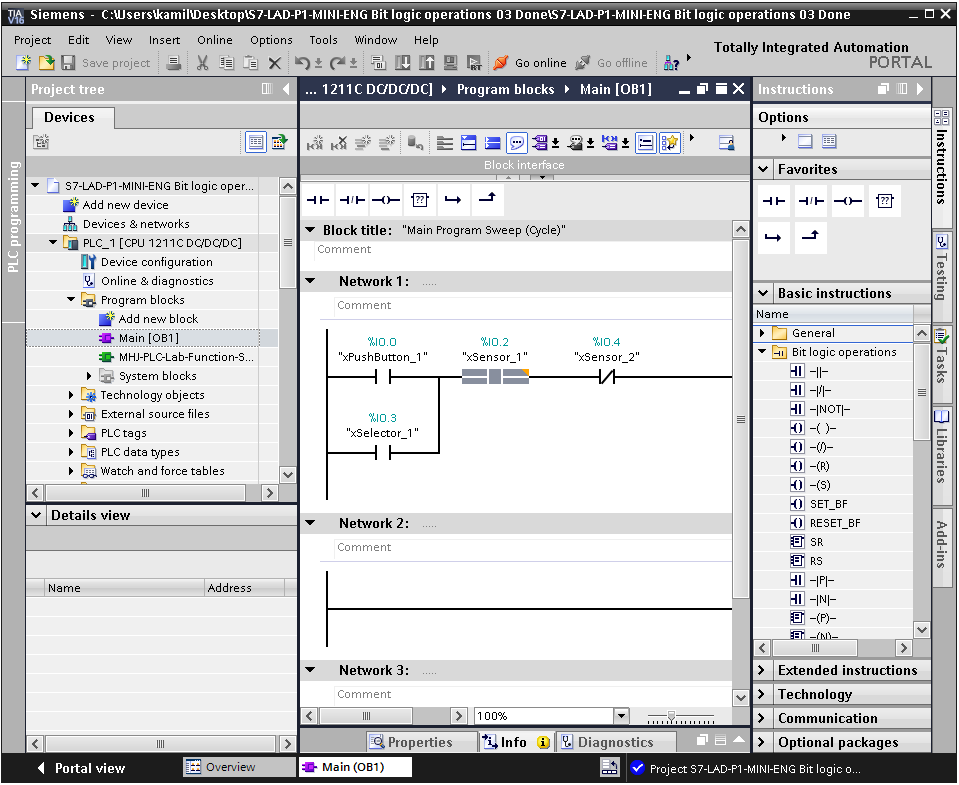Insert empty box from editor favorites bar
The image size is (959, 785).
(x=420, y=200)
